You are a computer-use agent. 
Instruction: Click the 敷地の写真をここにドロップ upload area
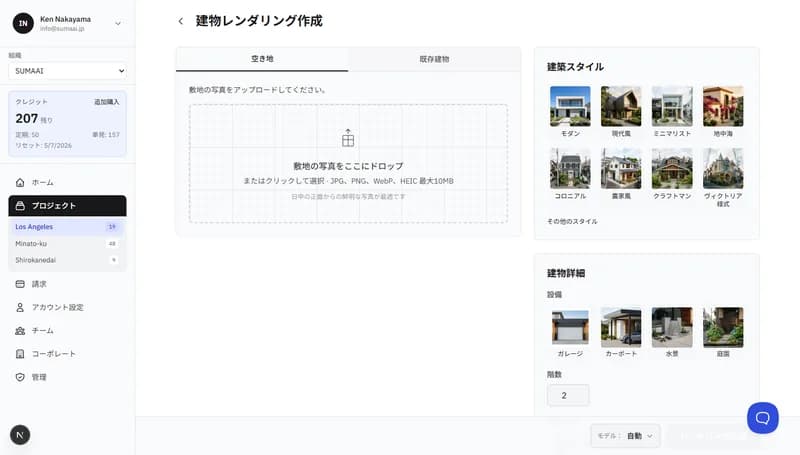tap(348, 164)
